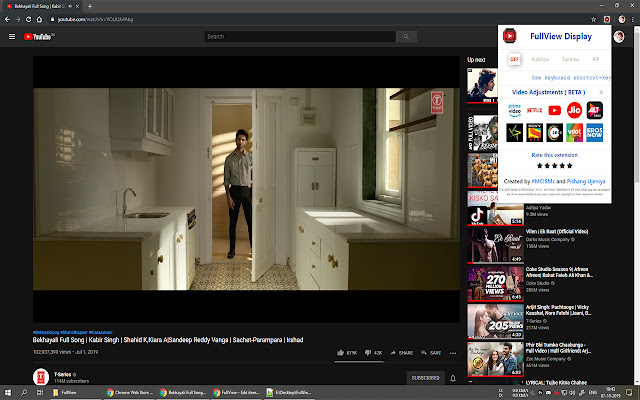
Task: Open the Jio icon in the popup
Action: (x=574, y=110)
